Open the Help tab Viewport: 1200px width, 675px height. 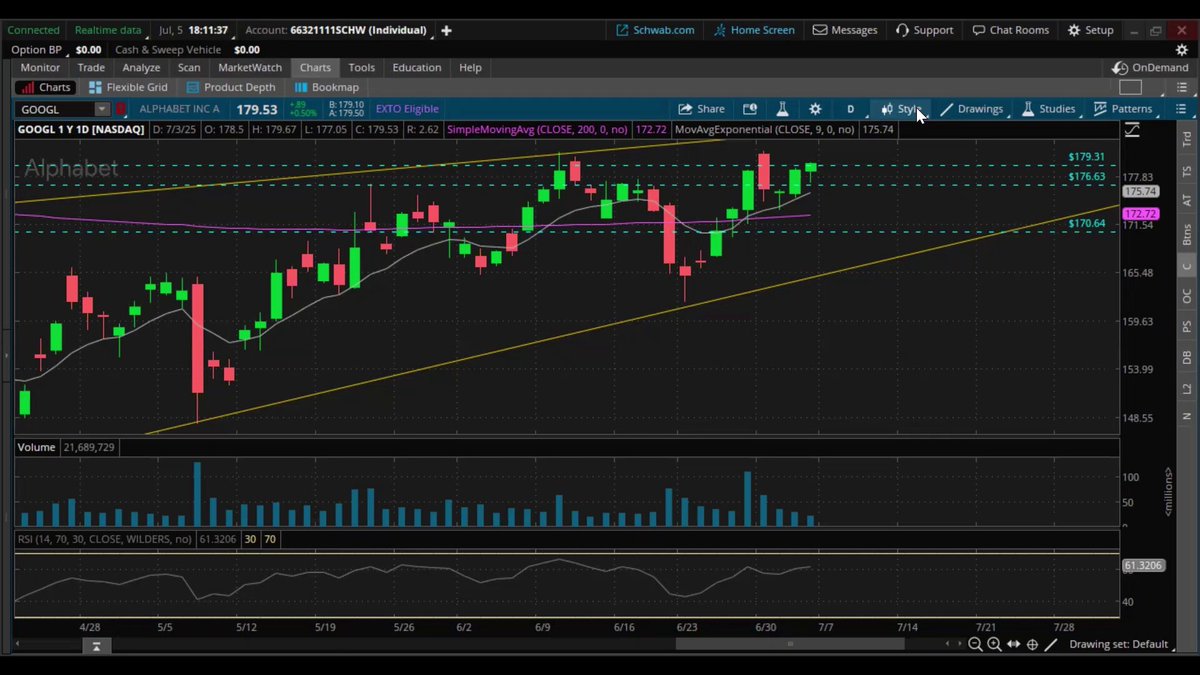(470, 67)
